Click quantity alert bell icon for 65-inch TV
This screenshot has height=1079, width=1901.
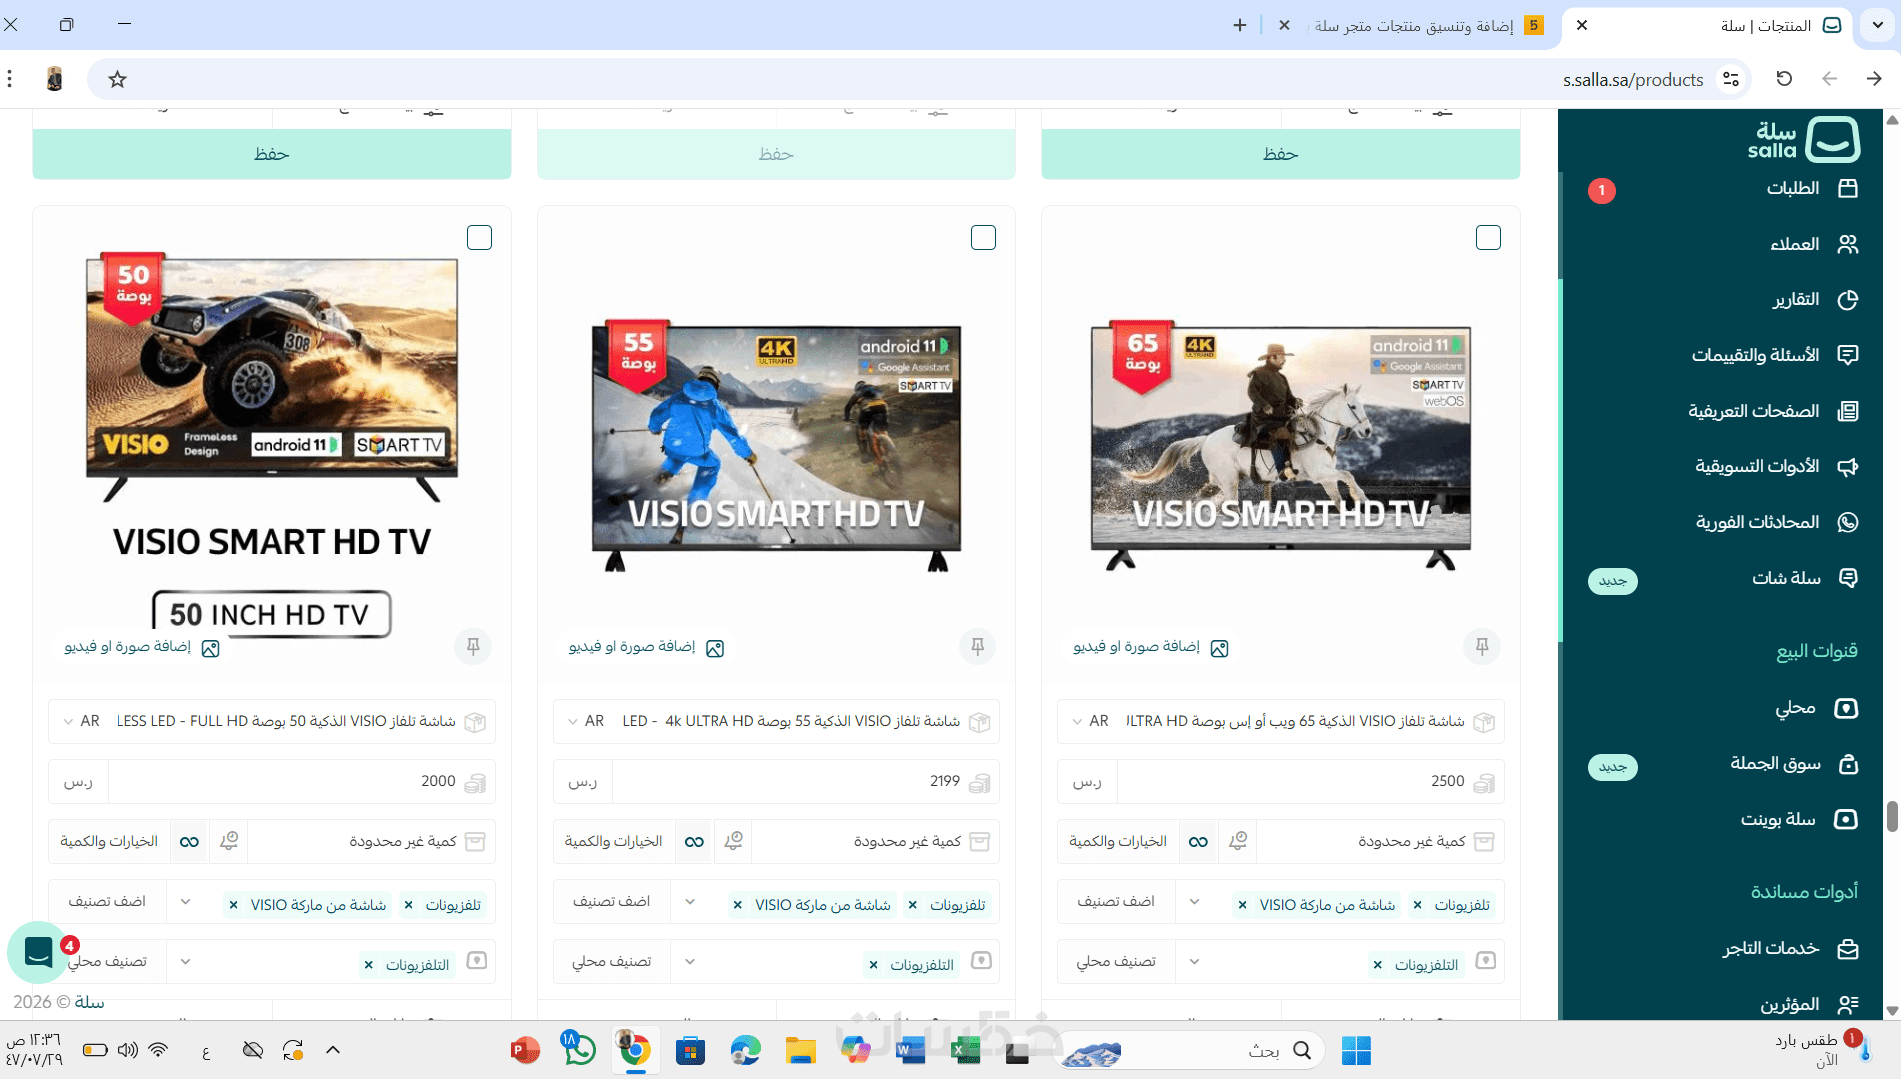[1238, 841]
